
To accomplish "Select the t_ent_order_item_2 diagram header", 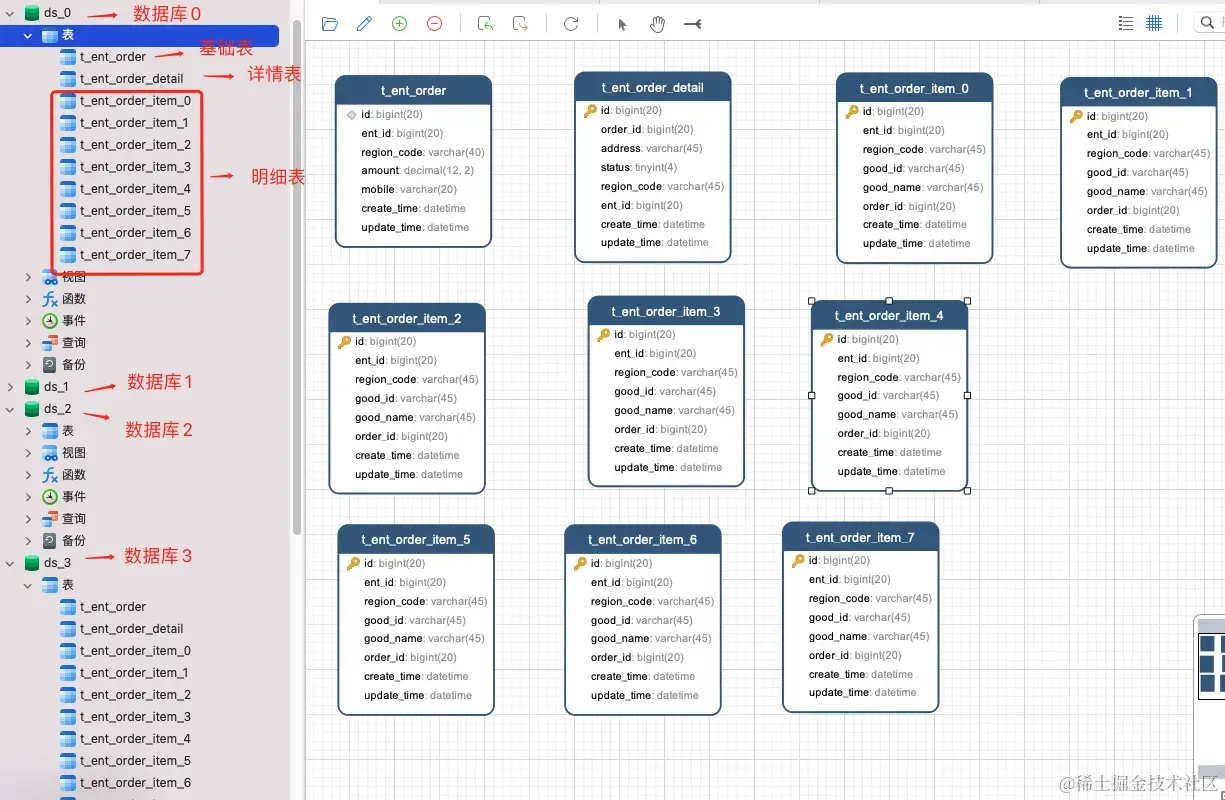I will (407, 318).
